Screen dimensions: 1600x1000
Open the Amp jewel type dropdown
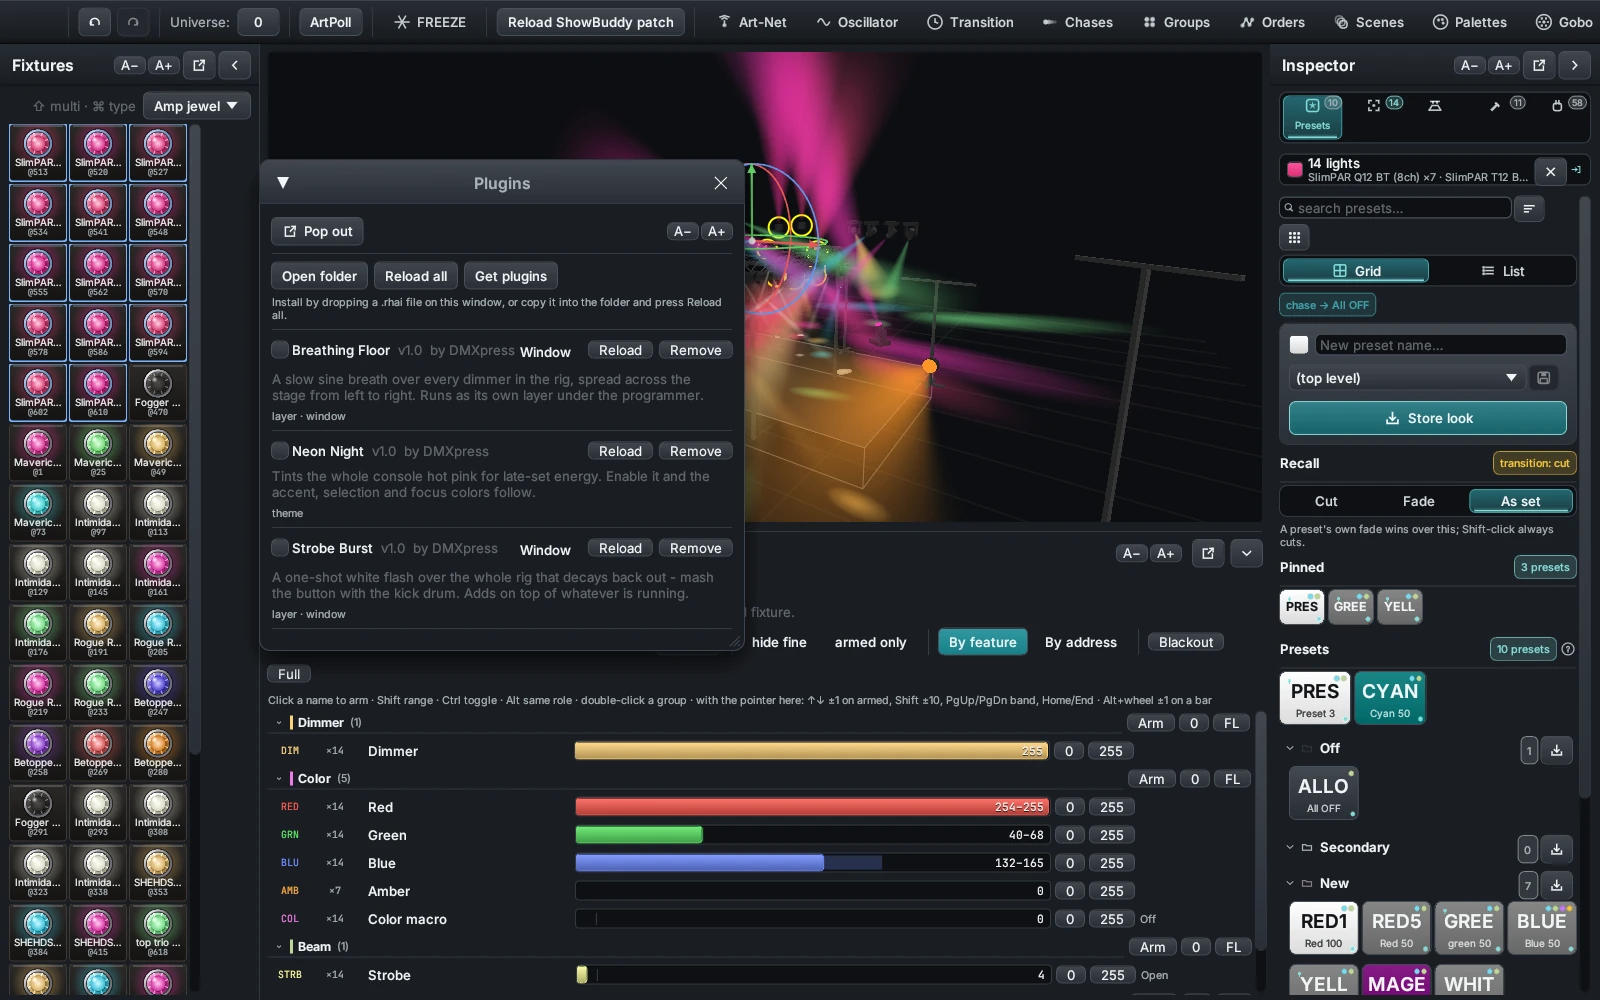click(x=196, y=106)
